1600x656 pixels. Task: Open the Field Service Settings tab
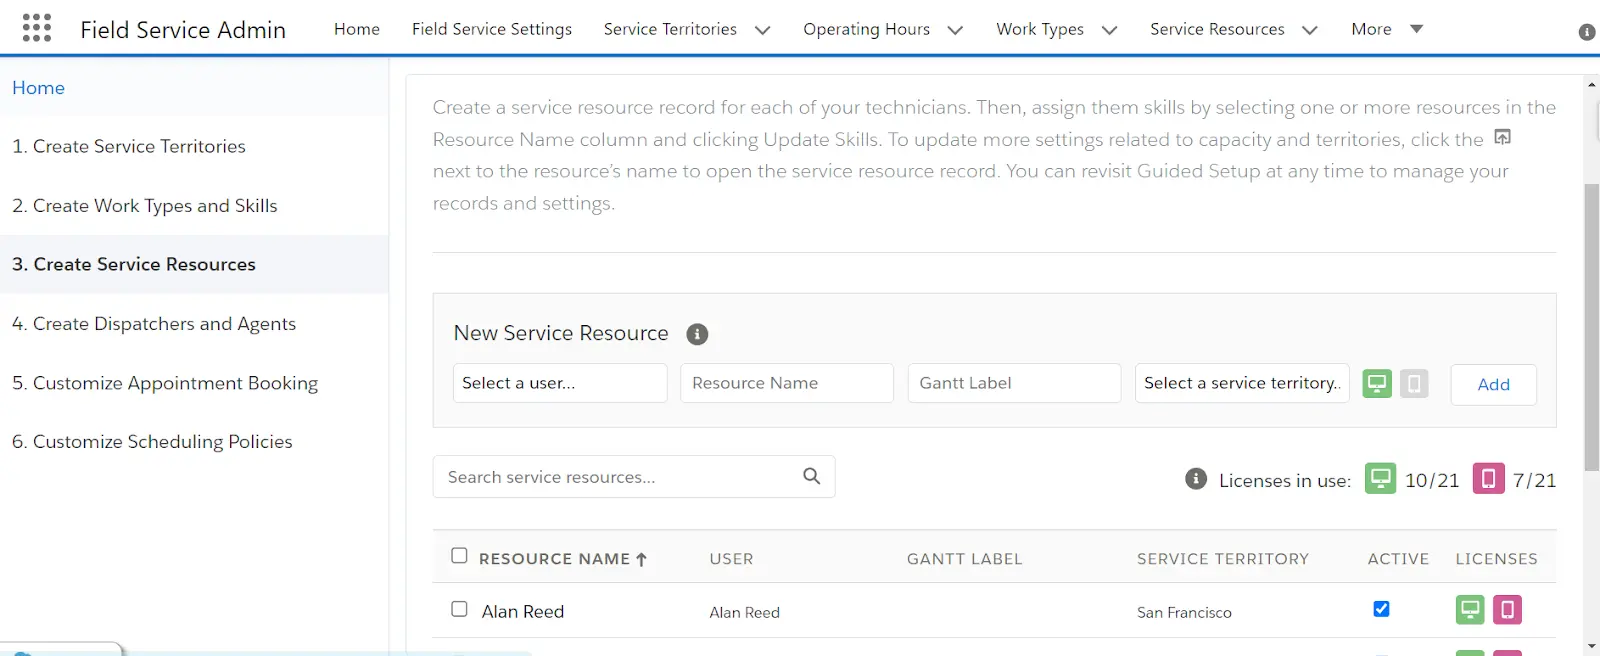[x=492, y=29]
